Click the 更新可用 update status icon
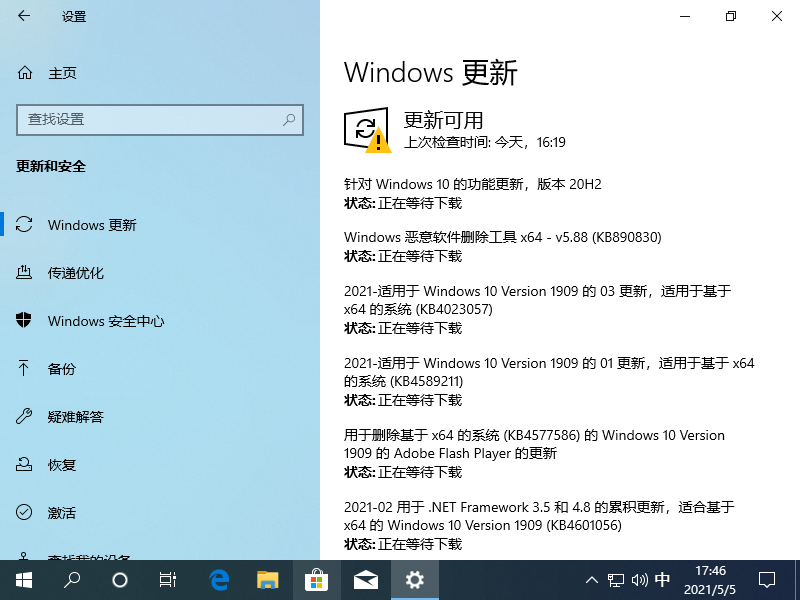Screen dimensions: 800x600 click(366, 130)
